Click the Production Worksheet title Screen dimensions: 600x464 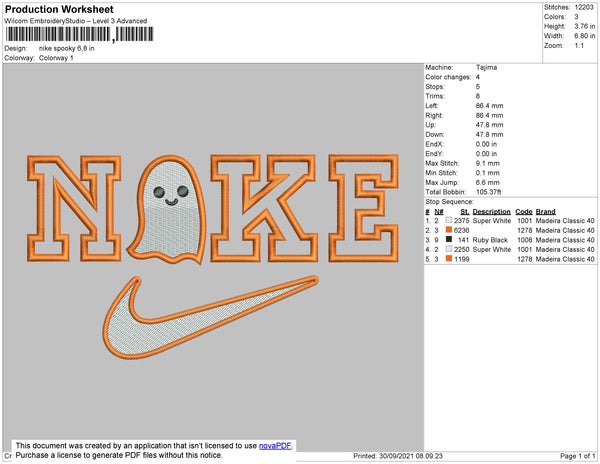point(59,10)
